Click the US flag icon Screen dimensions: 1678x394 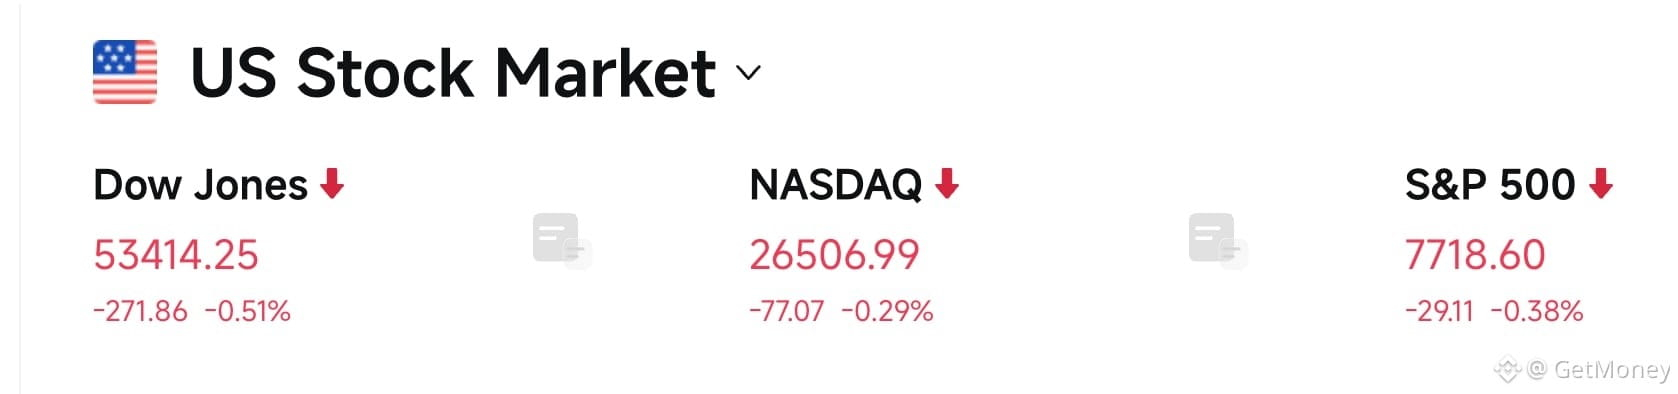125,72
